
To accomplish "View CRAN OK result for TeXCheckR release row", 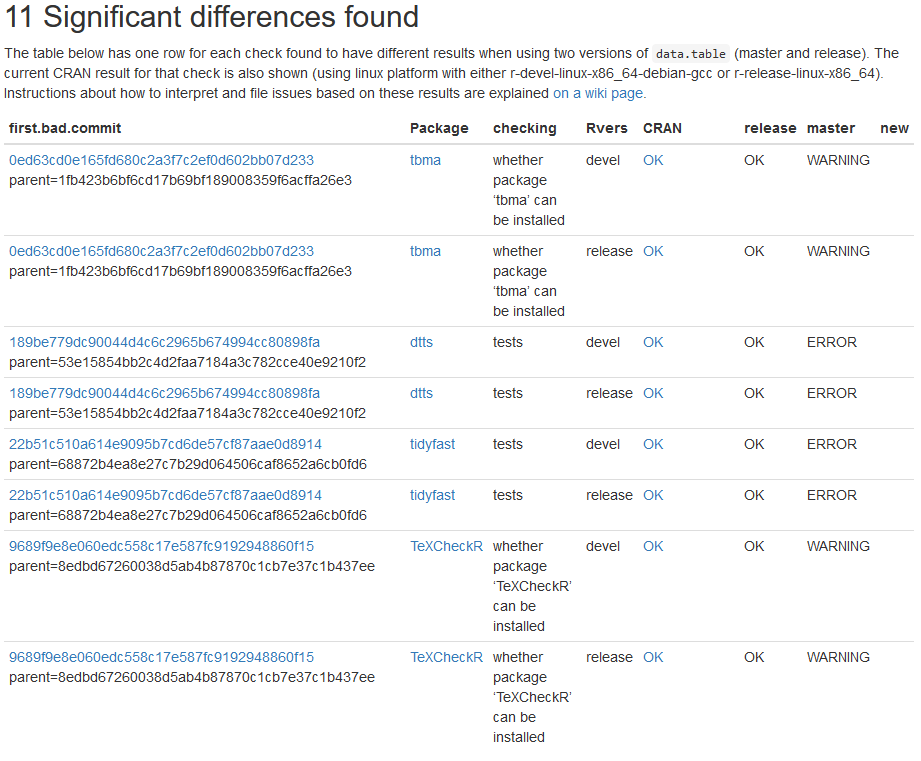I will point(653,657).
